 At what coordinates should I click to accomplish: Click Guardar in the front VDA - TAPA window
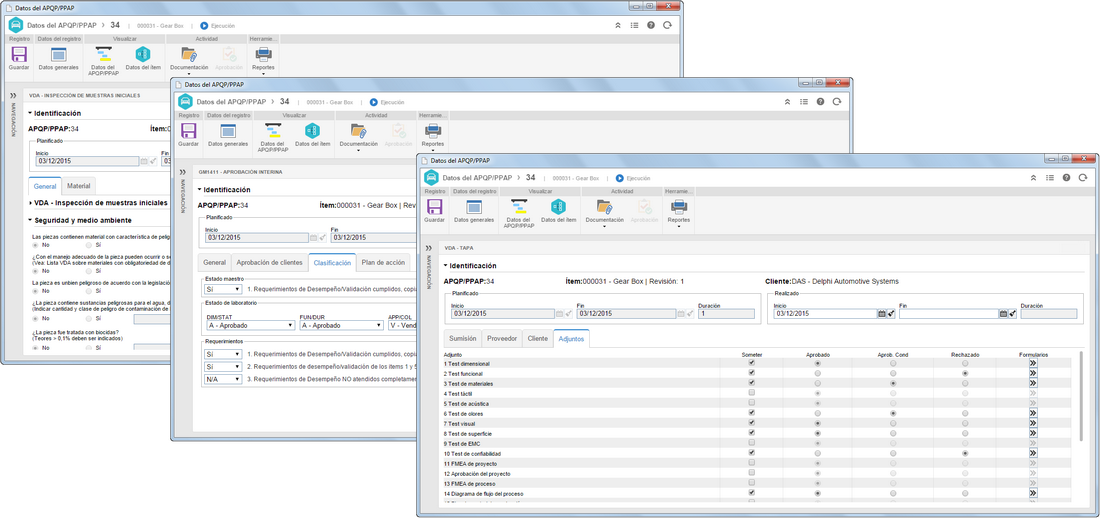(434, 211)
